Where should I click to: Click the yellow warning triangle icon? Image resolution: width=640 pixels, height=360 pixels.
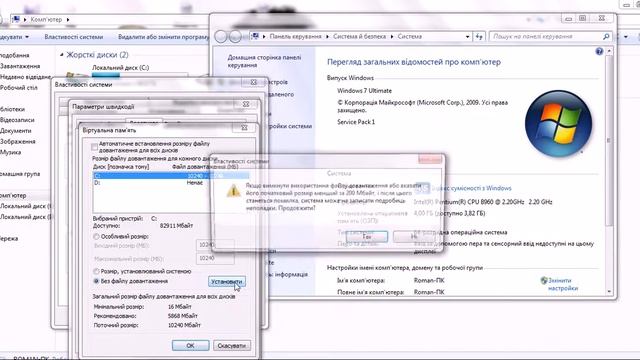tap(233, 191)
